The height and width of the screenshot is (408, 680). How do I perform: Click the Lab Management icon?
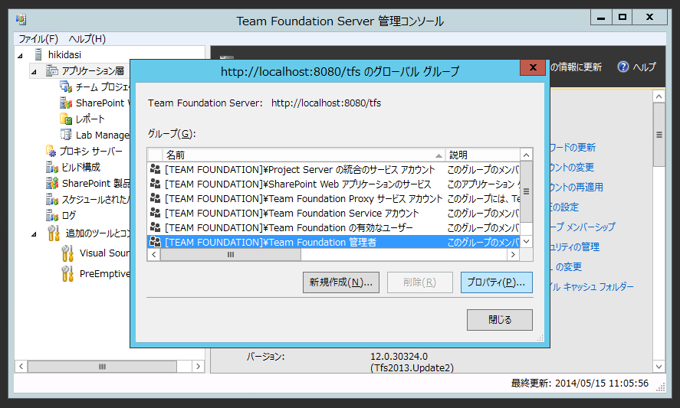(66, 135)
